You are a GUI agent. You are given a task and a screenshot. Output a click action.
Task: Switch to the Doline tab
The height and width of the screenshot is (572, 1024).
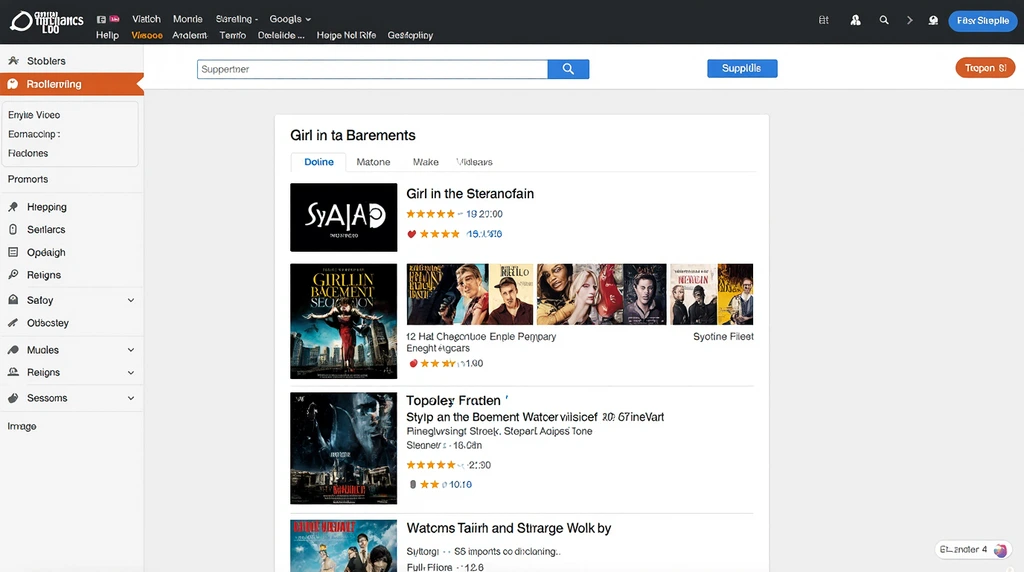click(319, 162)
